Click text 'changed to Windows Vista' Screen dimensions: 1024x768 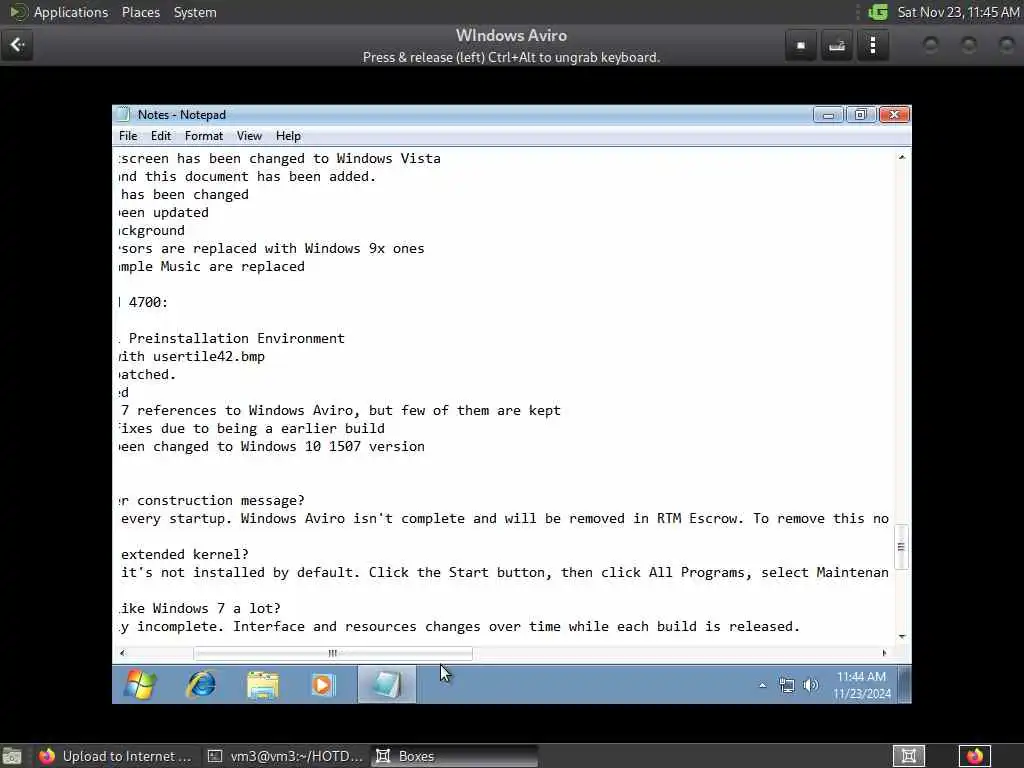coord(345,159)
